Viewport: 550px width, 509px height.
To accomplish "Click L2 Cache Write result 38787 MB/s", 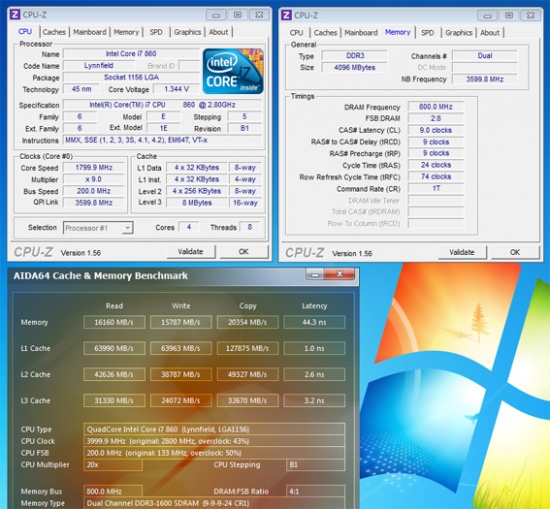I will point(181,374).
